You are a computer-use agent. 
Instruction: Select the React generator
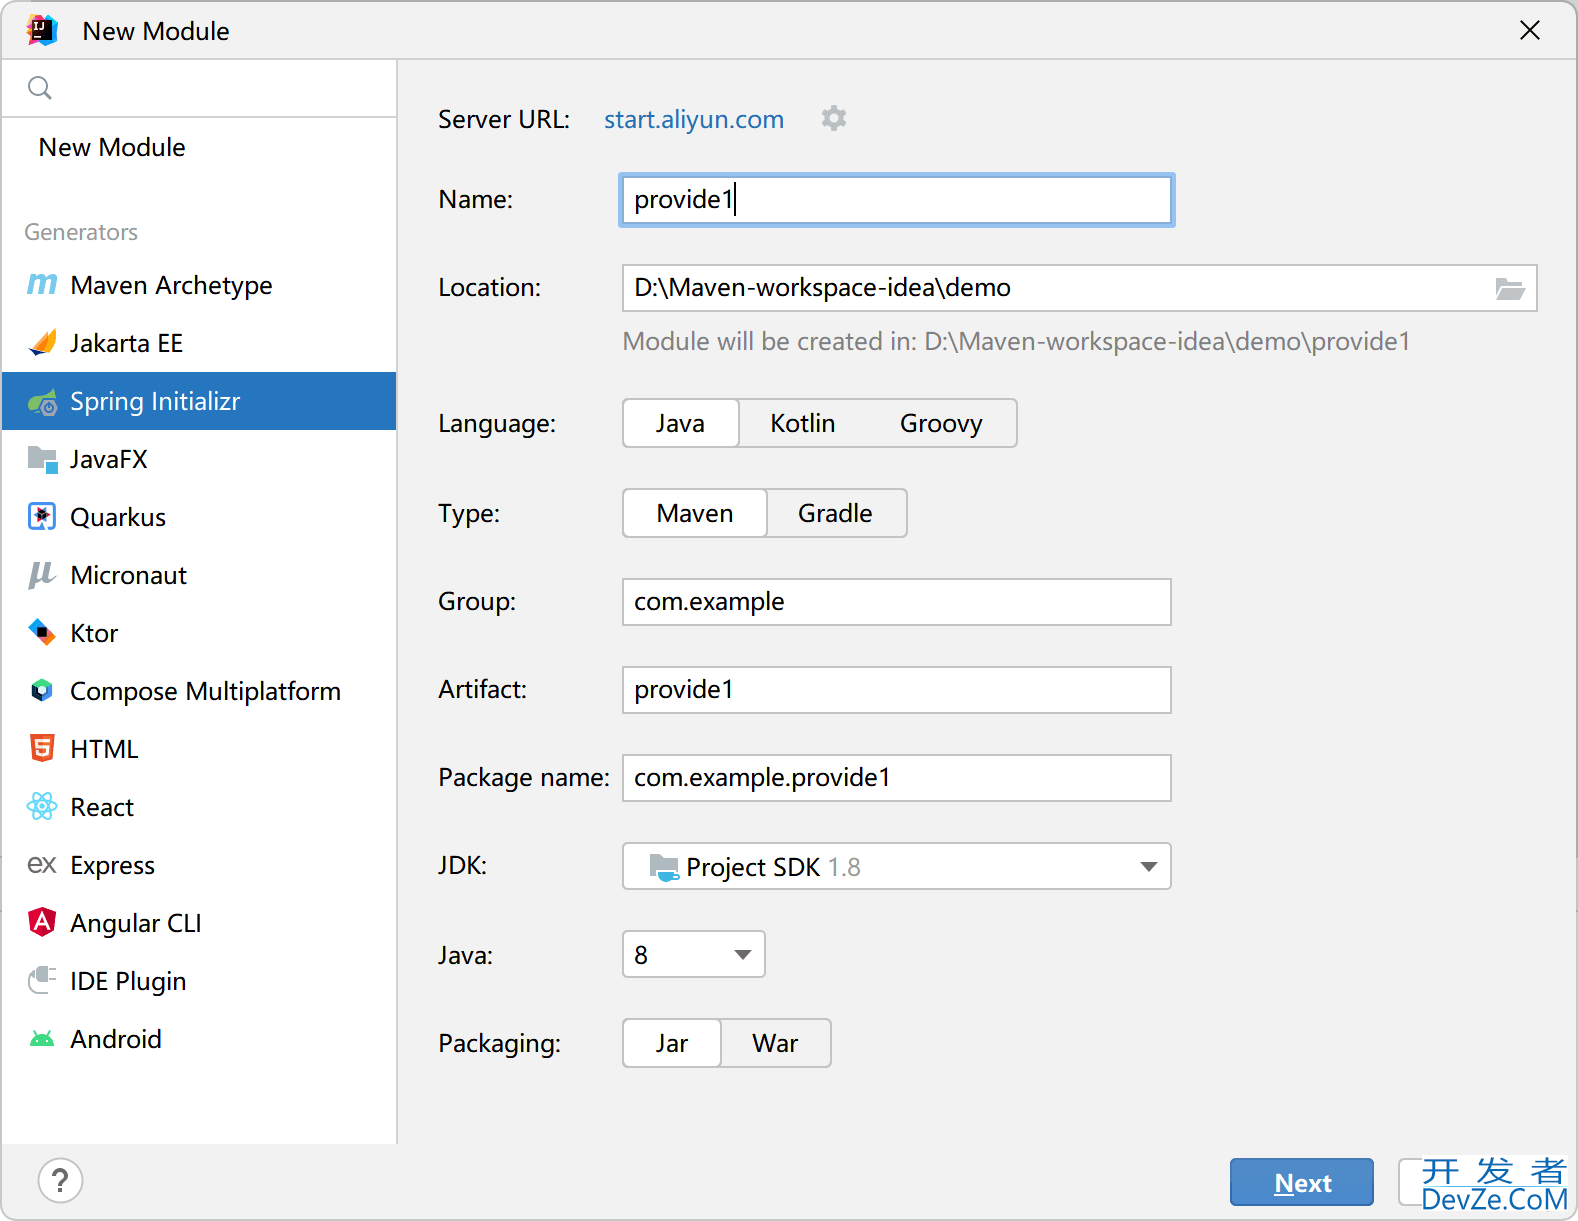[199, 807]
